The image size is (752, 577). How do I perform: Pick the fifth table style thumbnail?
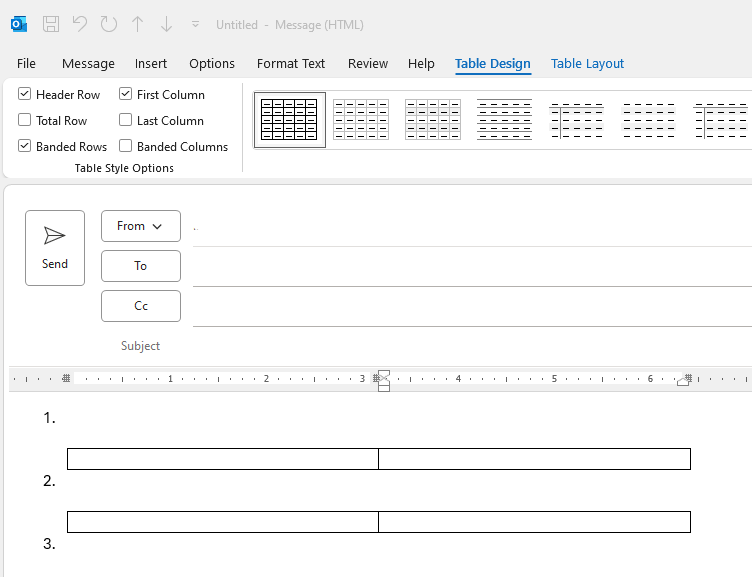576,119
